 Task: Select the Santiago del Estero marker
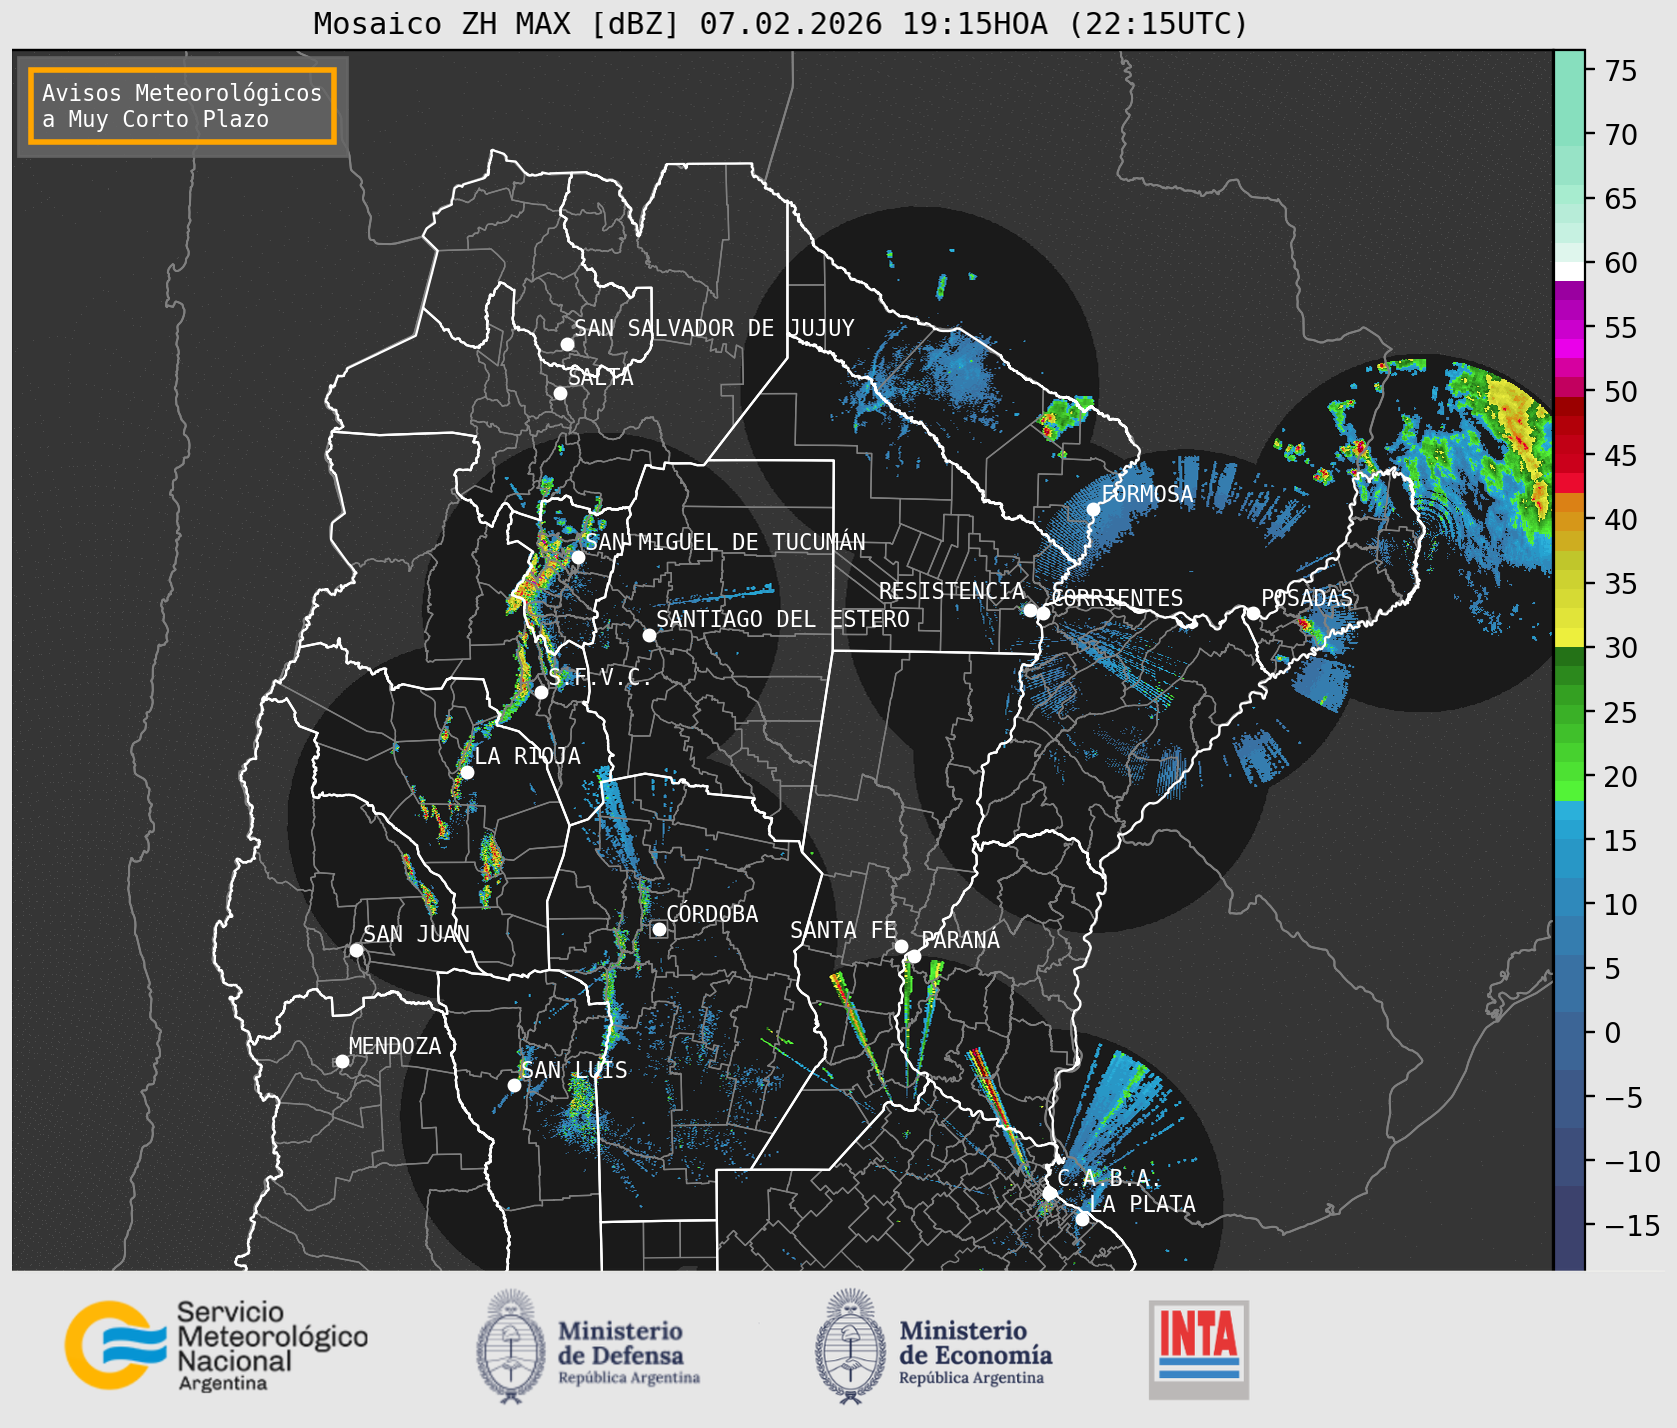coord(649,635)
